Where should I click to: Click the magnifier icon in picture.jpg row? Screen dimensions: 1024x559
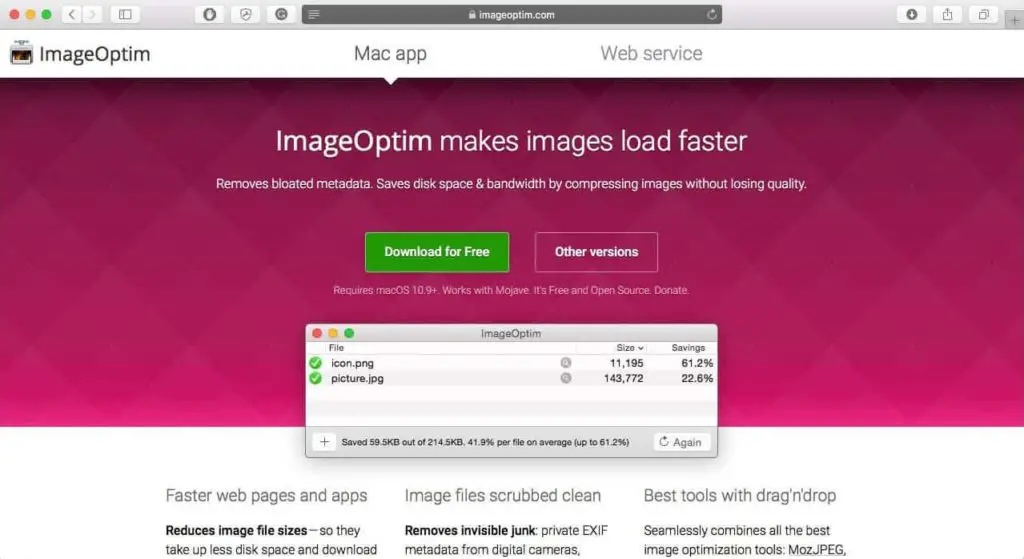tap(566, 378)
